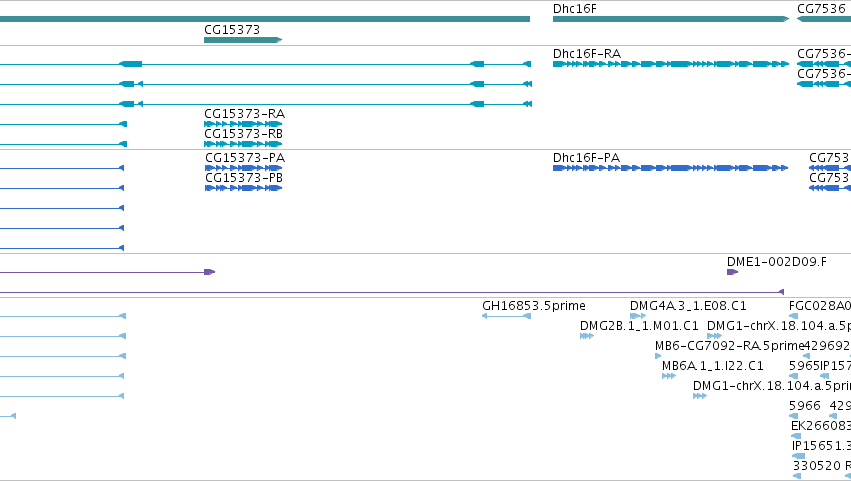The height and width of the screenshot is (481, 851).
Task: Click the Dhc16F-RA transcript glyph
Action: [x=670, y=64]
